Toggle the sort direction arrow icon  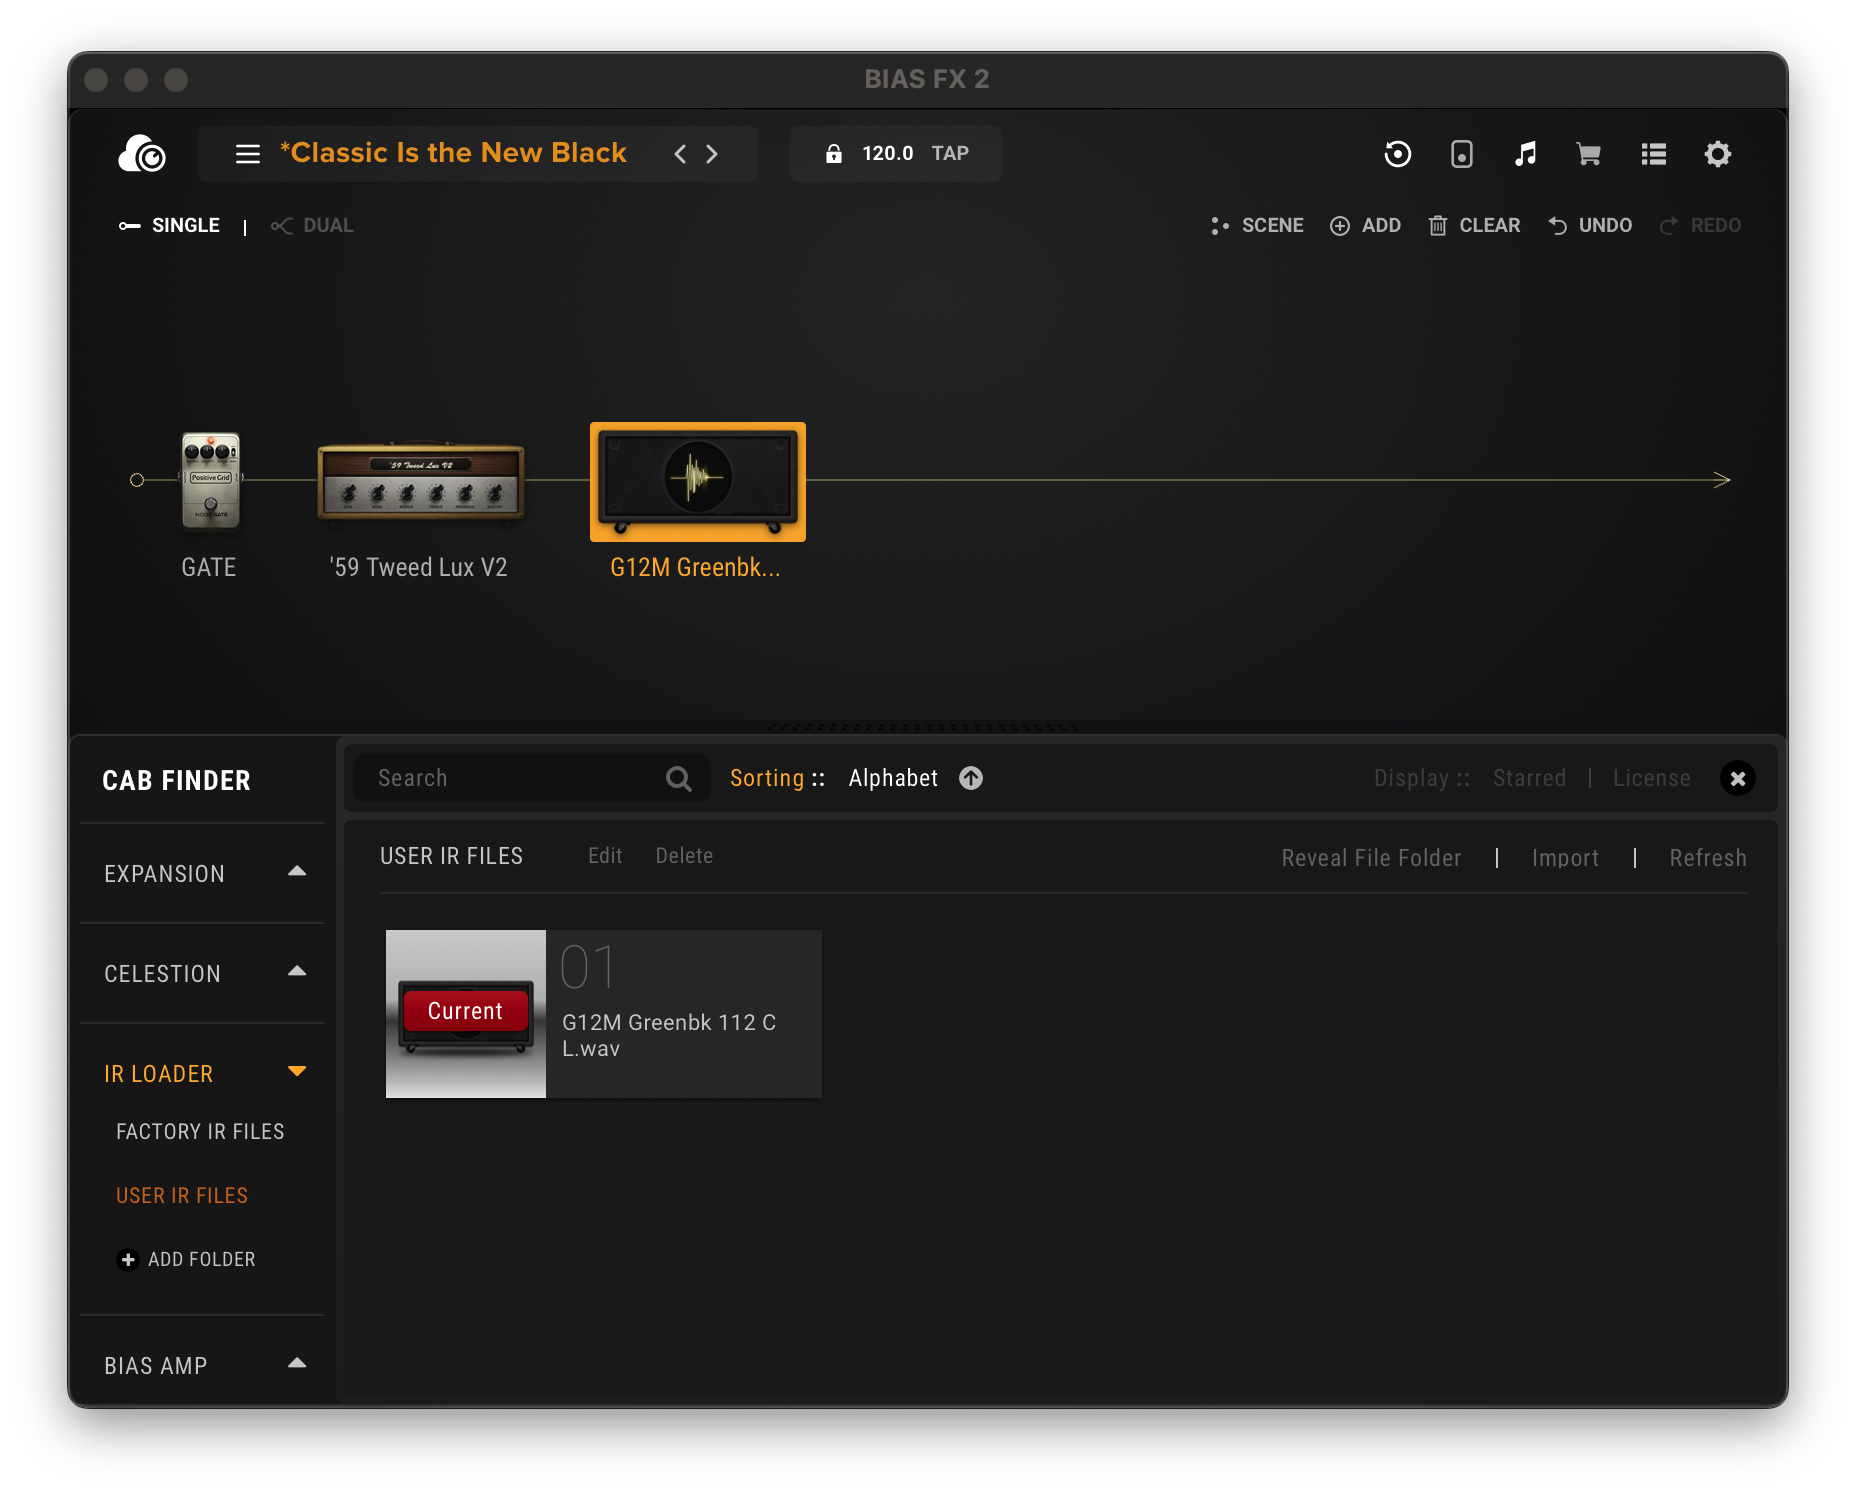(x=971, y=778)
